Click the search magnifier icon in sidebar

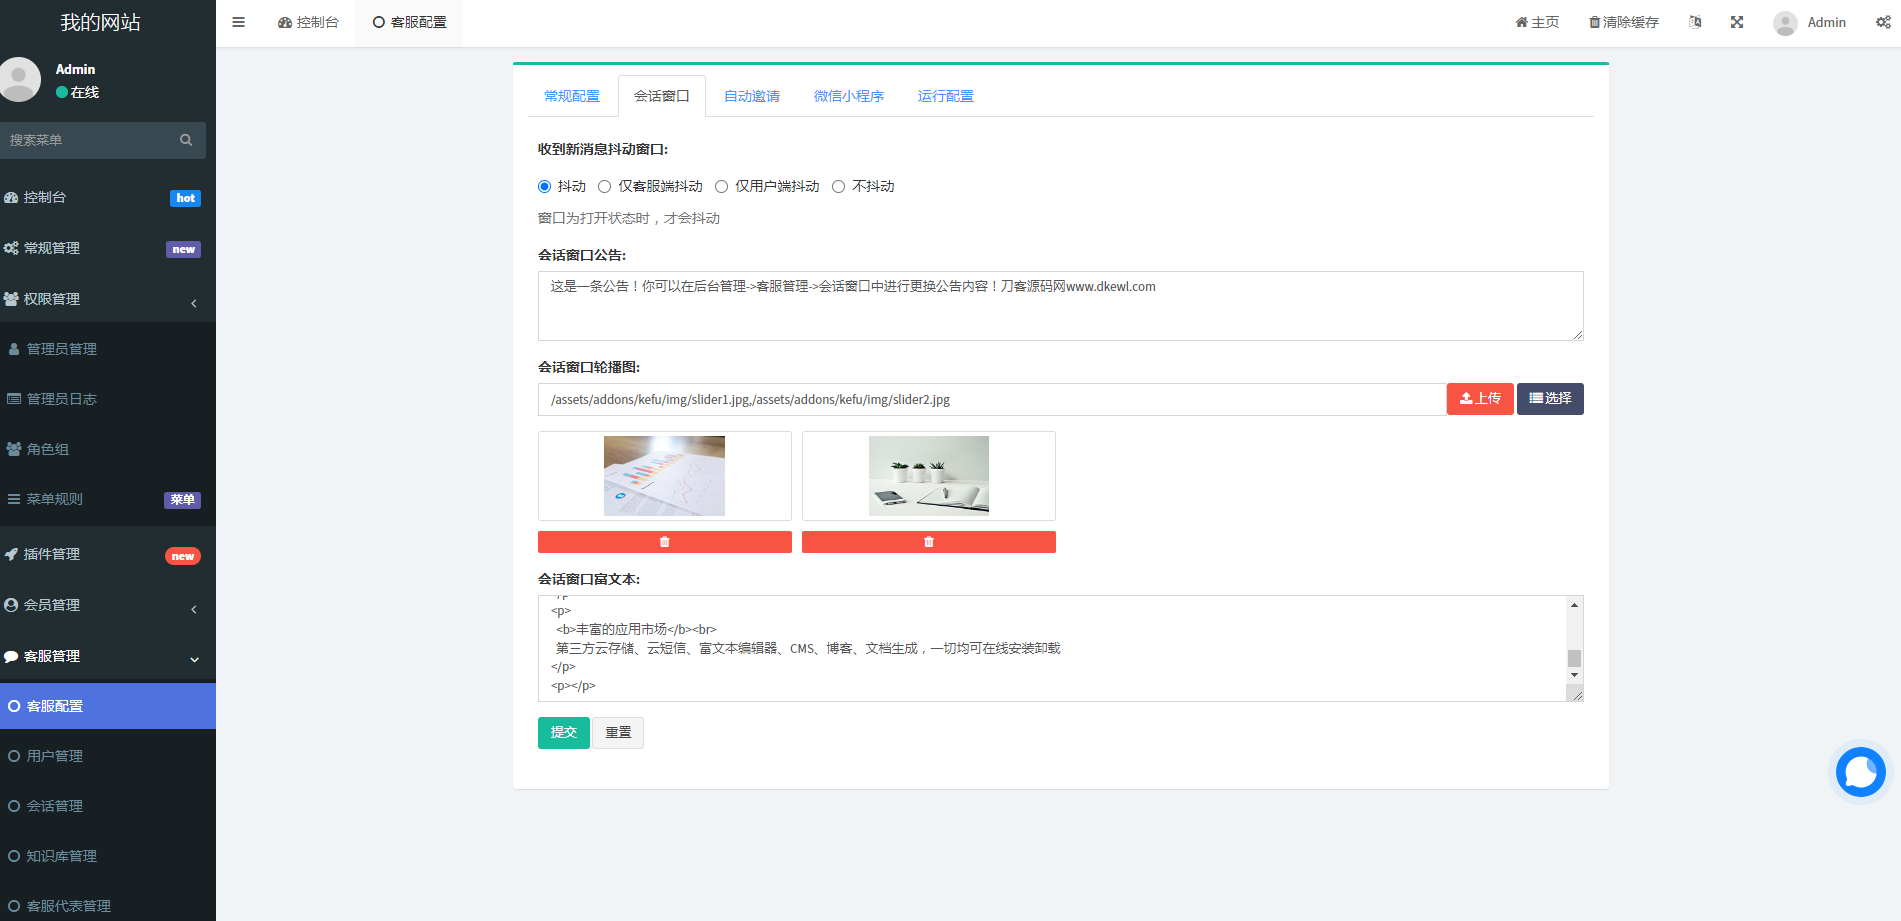[x=186, y=140]
